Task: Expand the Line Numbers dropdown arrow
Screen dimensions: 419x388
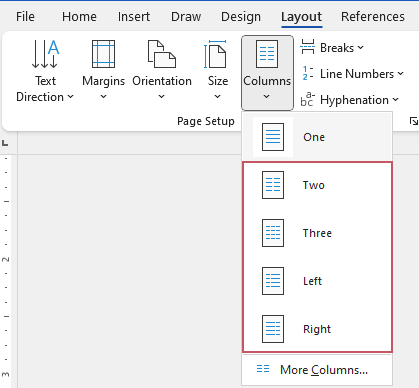Action: pos(400,74)
